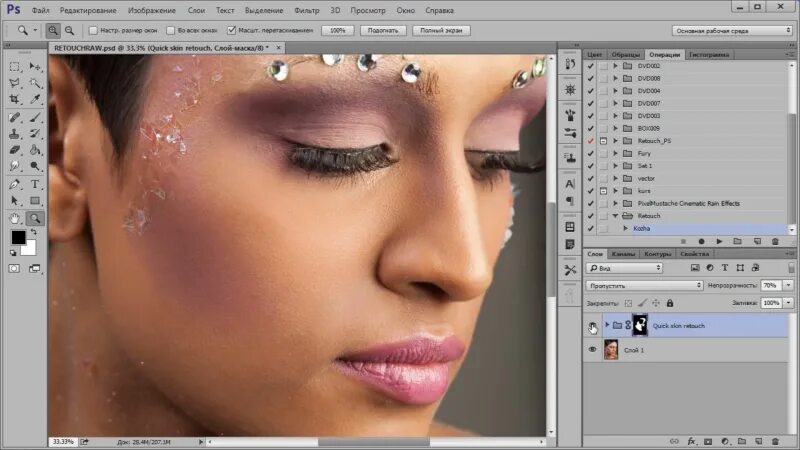Select the Hand tool

15,218
